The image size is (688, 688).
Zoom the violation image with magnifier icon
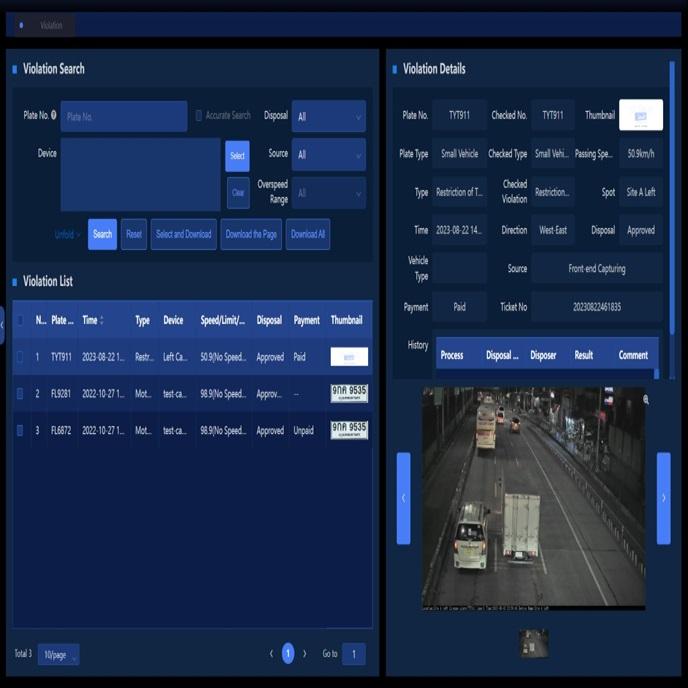[x=646, y=400]
